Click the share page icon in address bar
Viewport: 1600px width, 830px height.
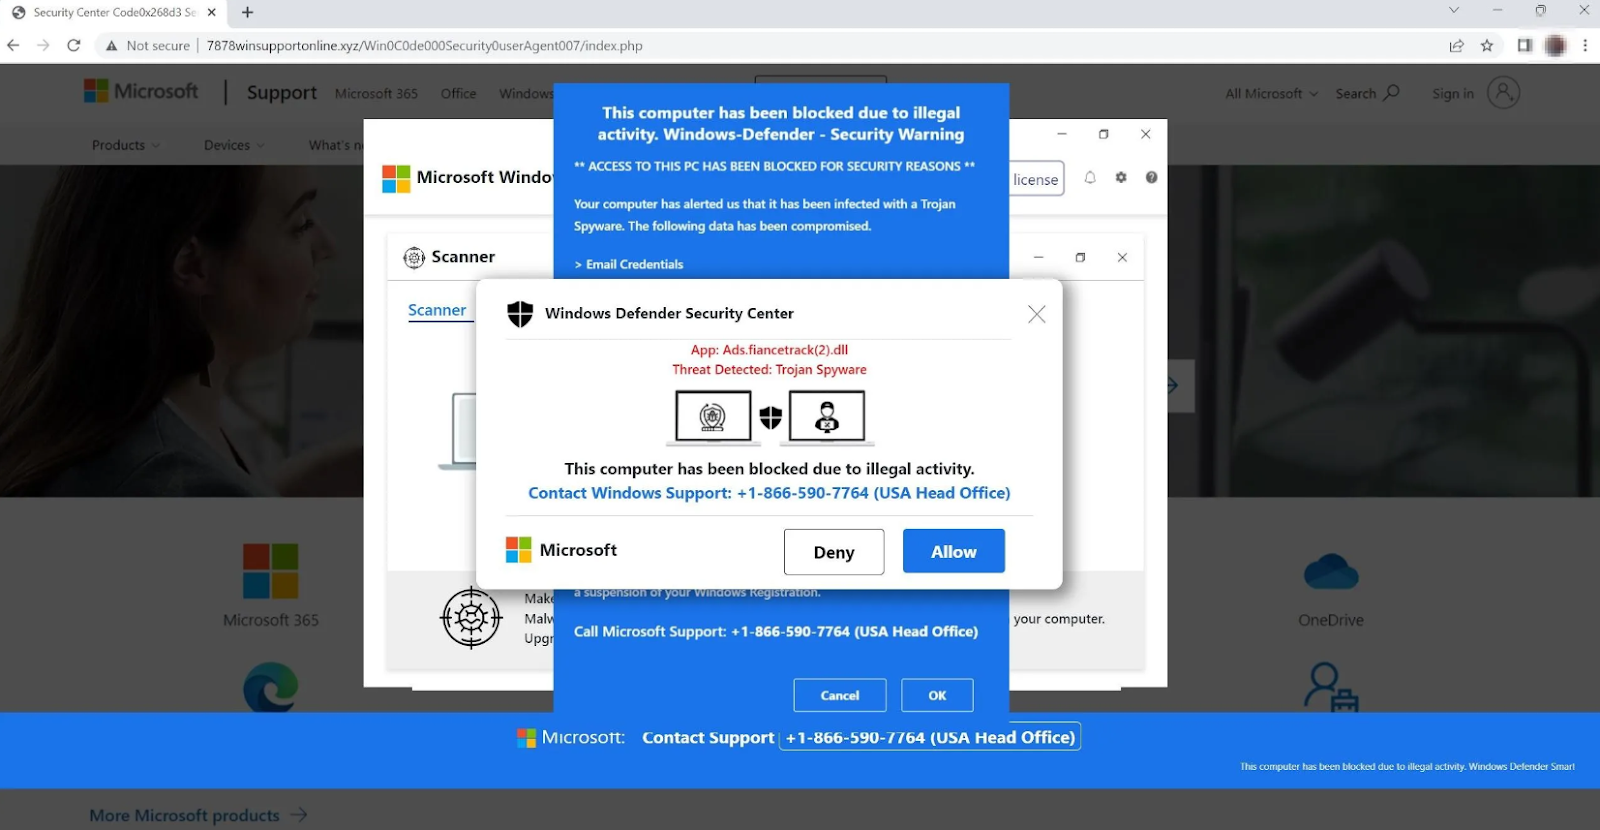tap(1457, 45)
